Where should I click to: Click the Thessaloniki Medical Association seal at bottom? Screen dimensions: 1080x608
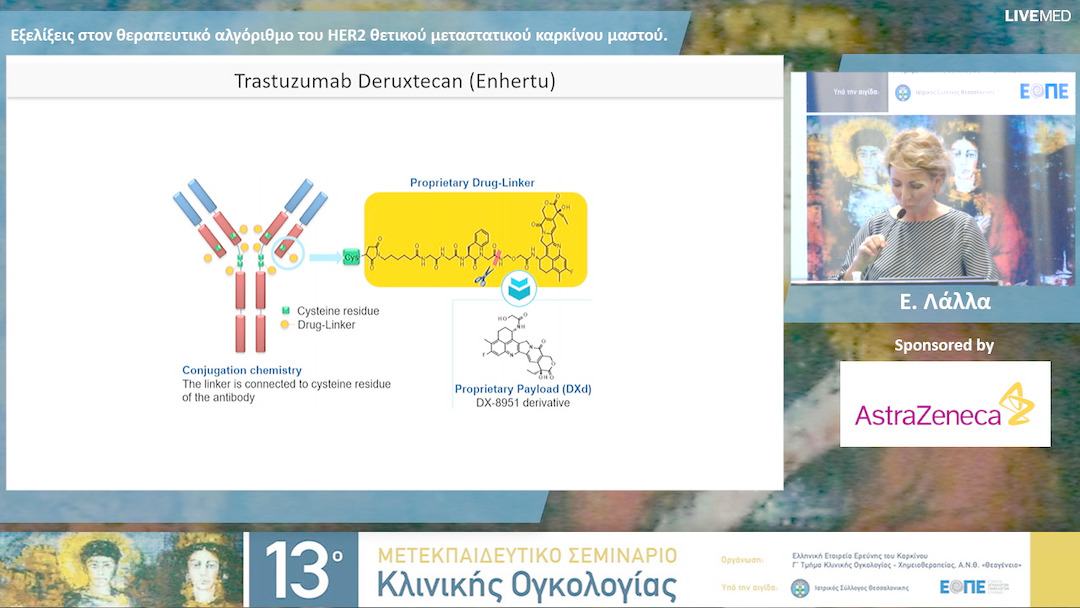800,588
